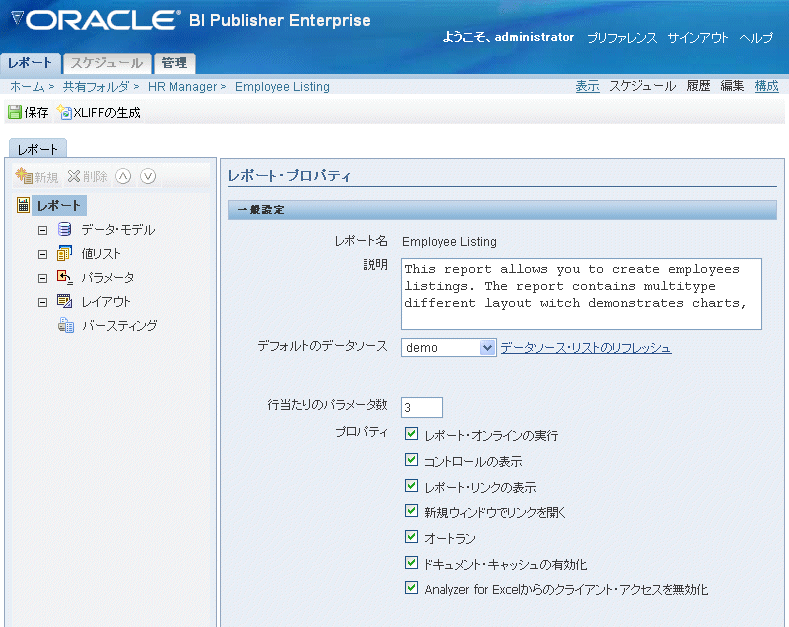The image size is (789, 627).
Task: Click the 値リスト list icon
Action: (x=64, y=253)
